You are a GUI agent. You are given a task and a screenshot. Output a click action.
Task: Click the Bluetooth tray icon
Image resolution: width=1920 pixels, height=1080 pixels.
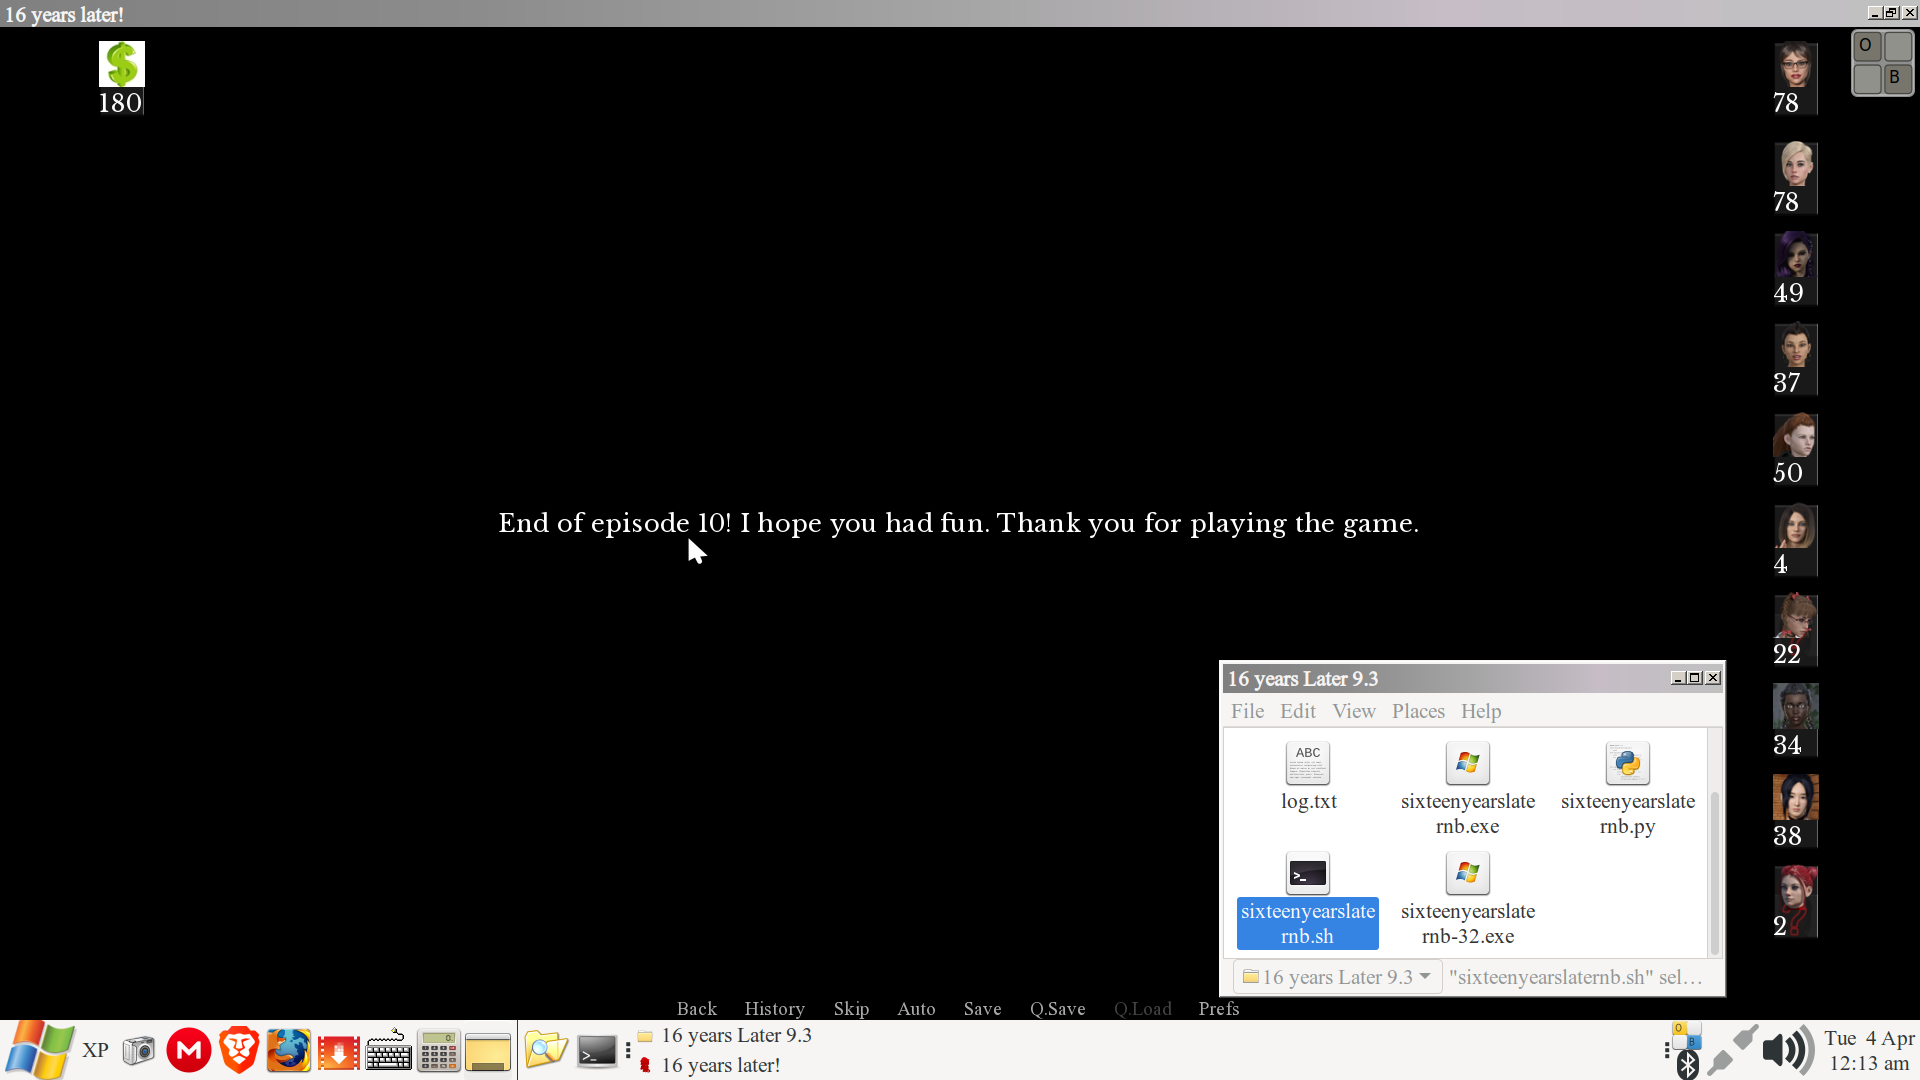(x=1687, y=1065)
